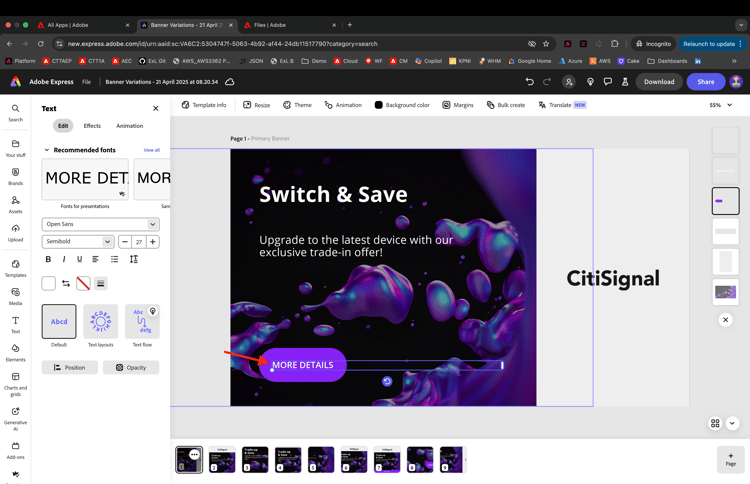The height and width of the screenshot is (484, 750).
Task: Click the cloud sync status icon
Action: click(x=230, y=82)
